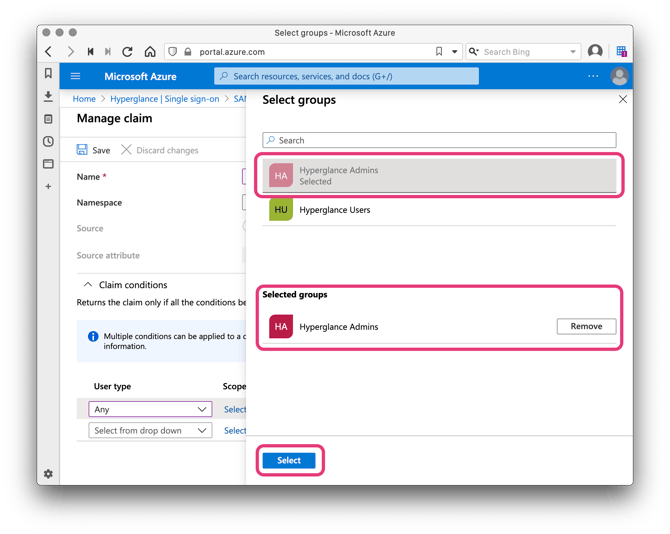Choose the Hyperglance Users group
670x534 pixels.
[x=439, y=210]
